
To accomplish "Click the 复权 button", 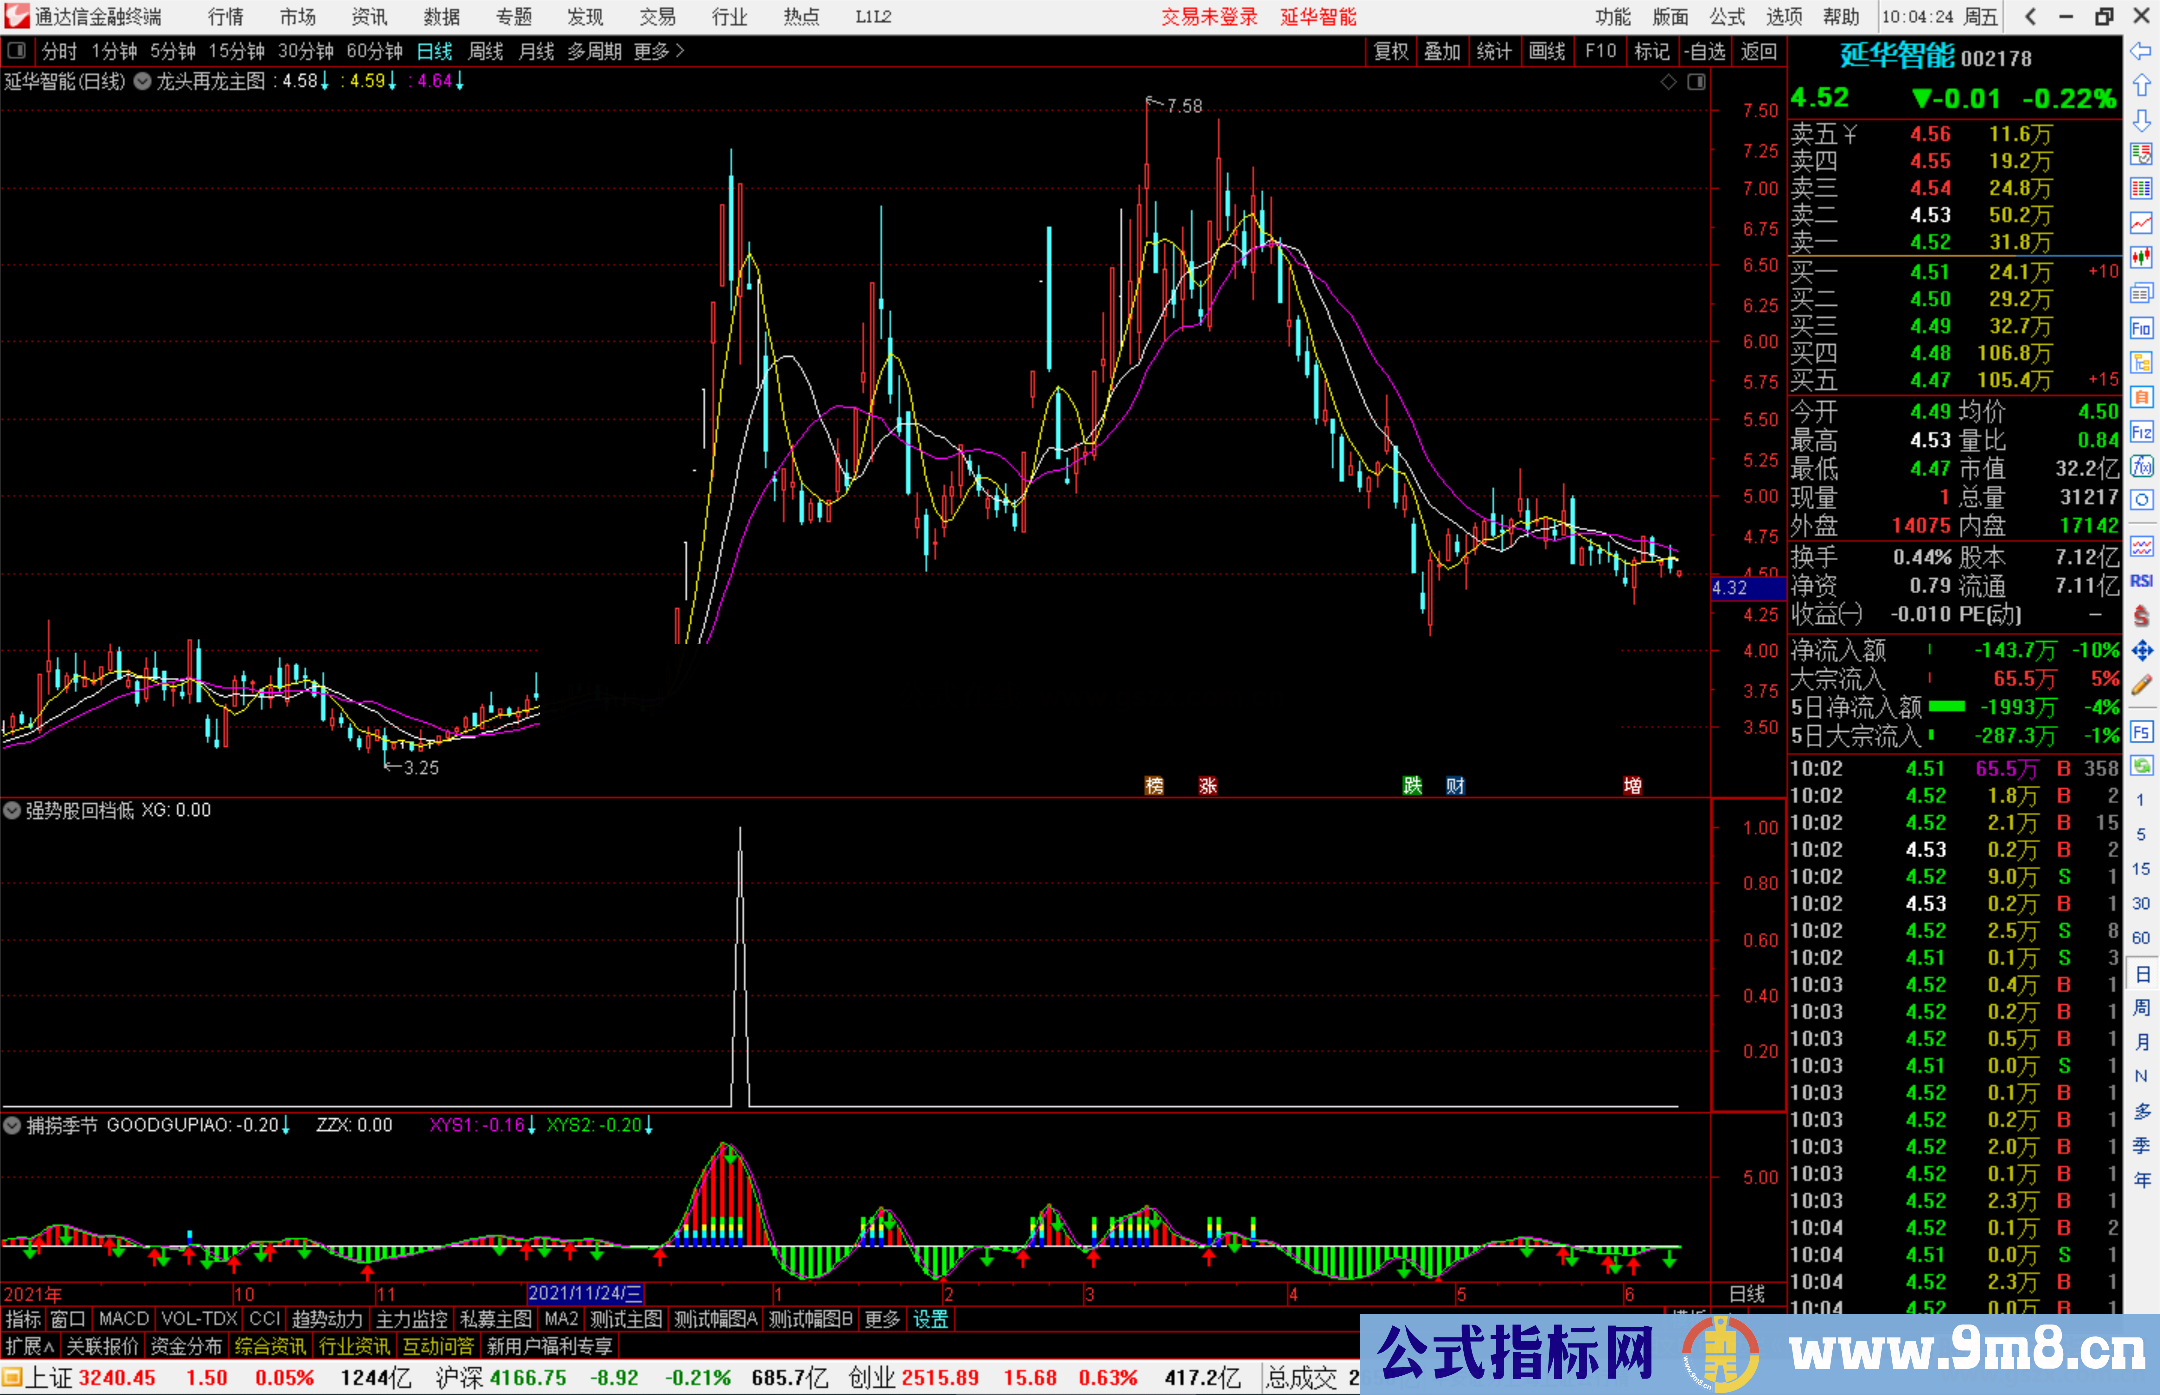I will (1391, 51).
